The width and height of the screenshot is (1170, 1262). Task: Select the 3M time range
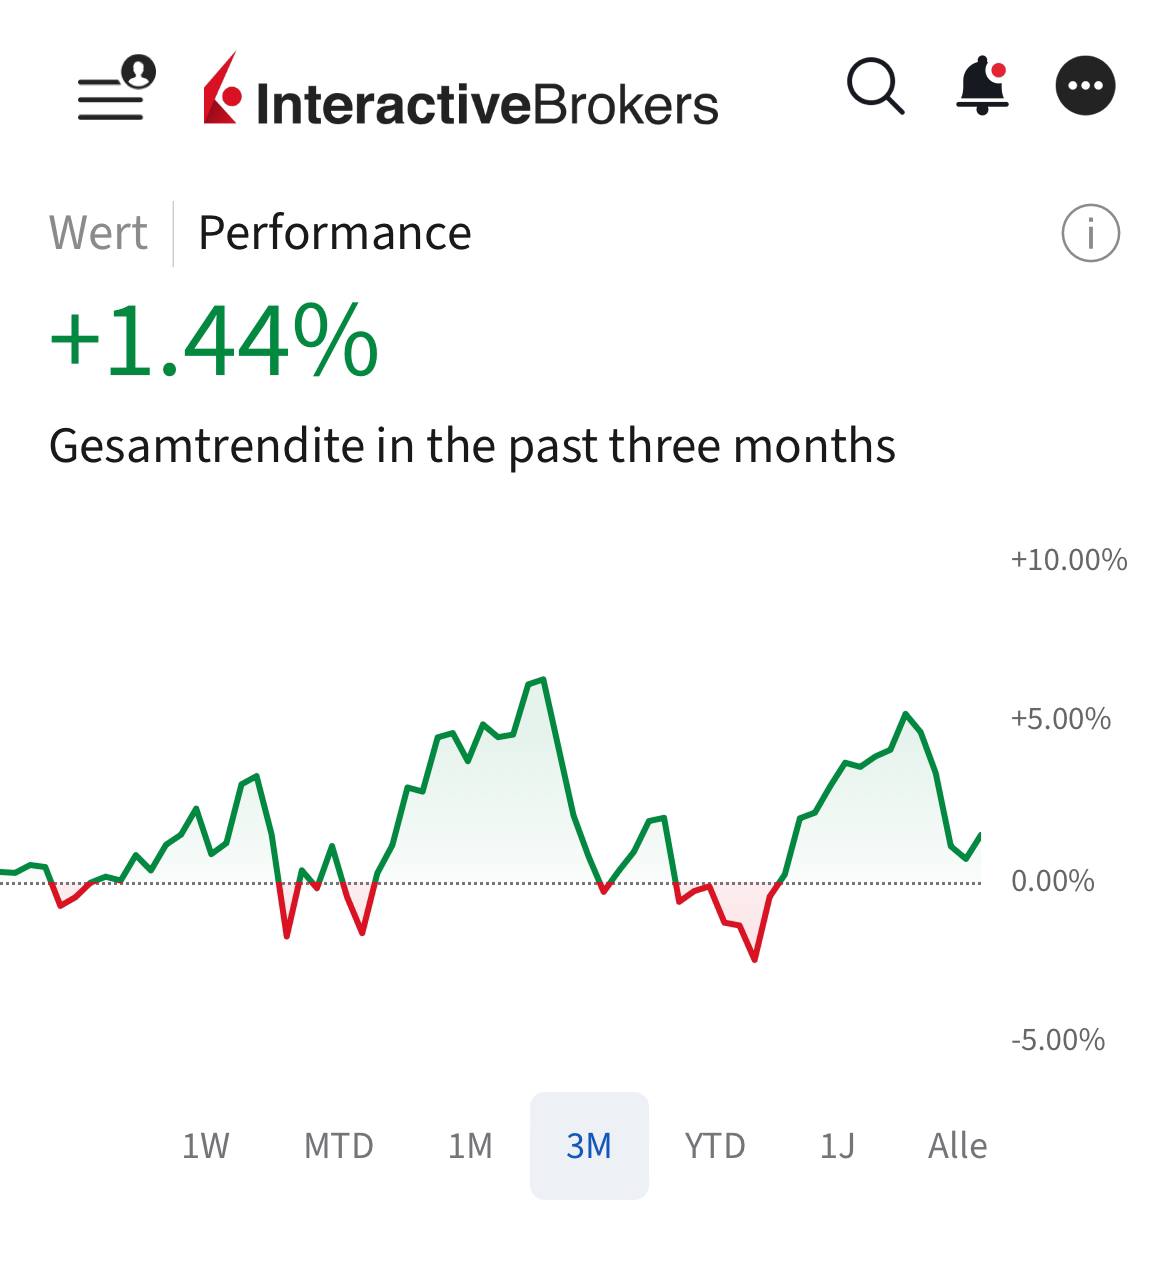589,1146
